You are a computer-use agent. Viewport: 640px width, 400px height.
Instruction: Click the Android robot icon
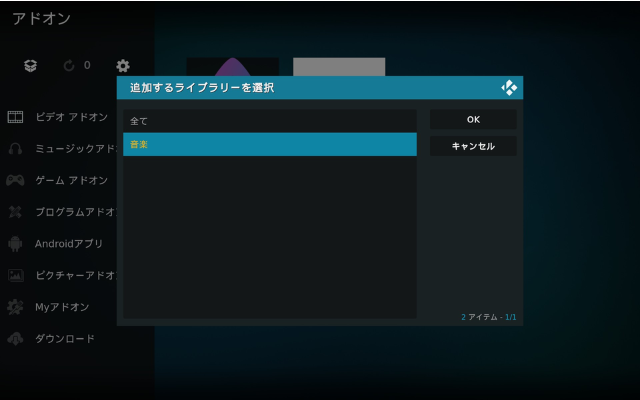15,244
